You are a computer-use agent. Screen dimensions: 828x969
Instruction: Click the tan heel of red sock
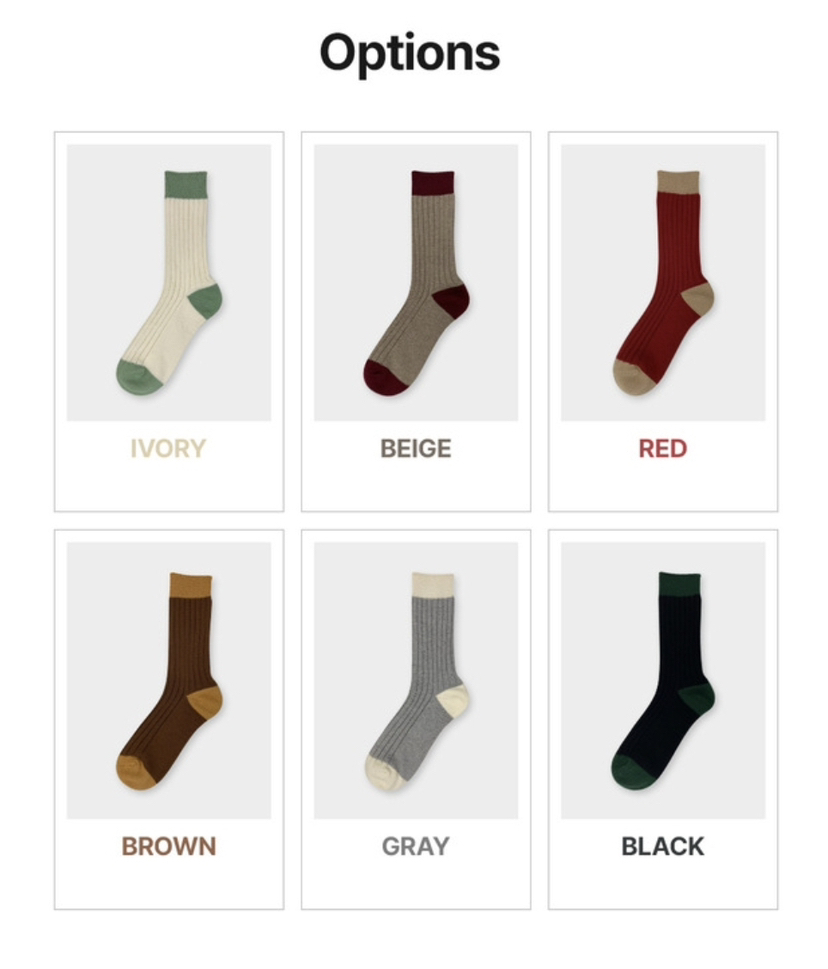(699, 298)
